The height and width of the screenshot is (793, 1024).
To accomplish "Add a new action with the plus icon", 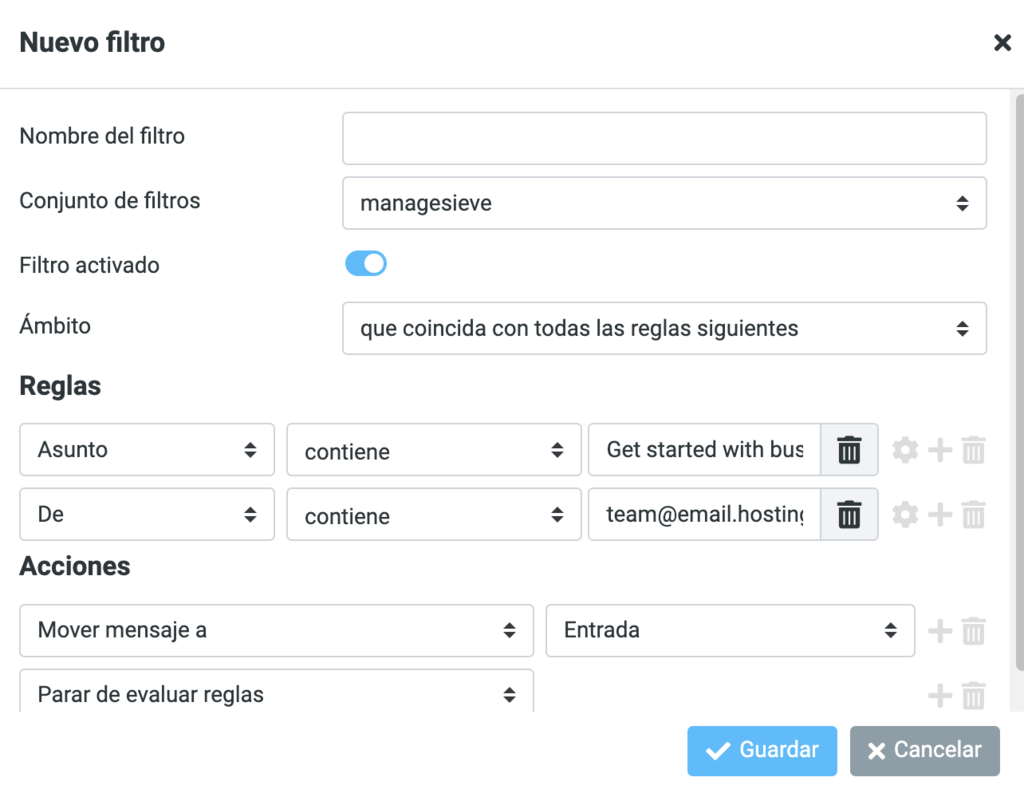I will (940, 631).
